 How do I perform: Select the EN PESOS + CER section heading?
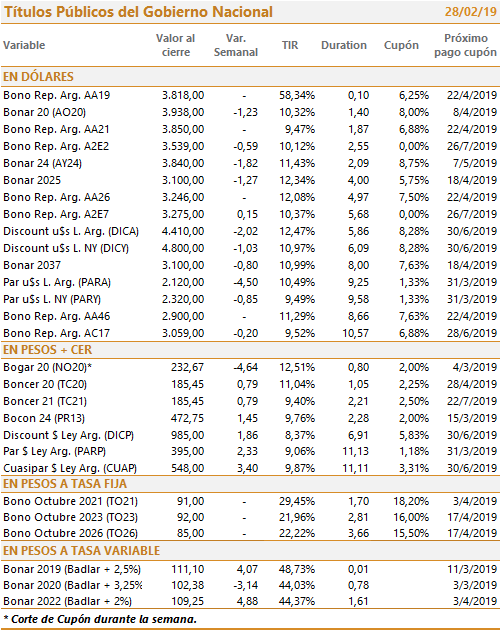pos(47,350)
